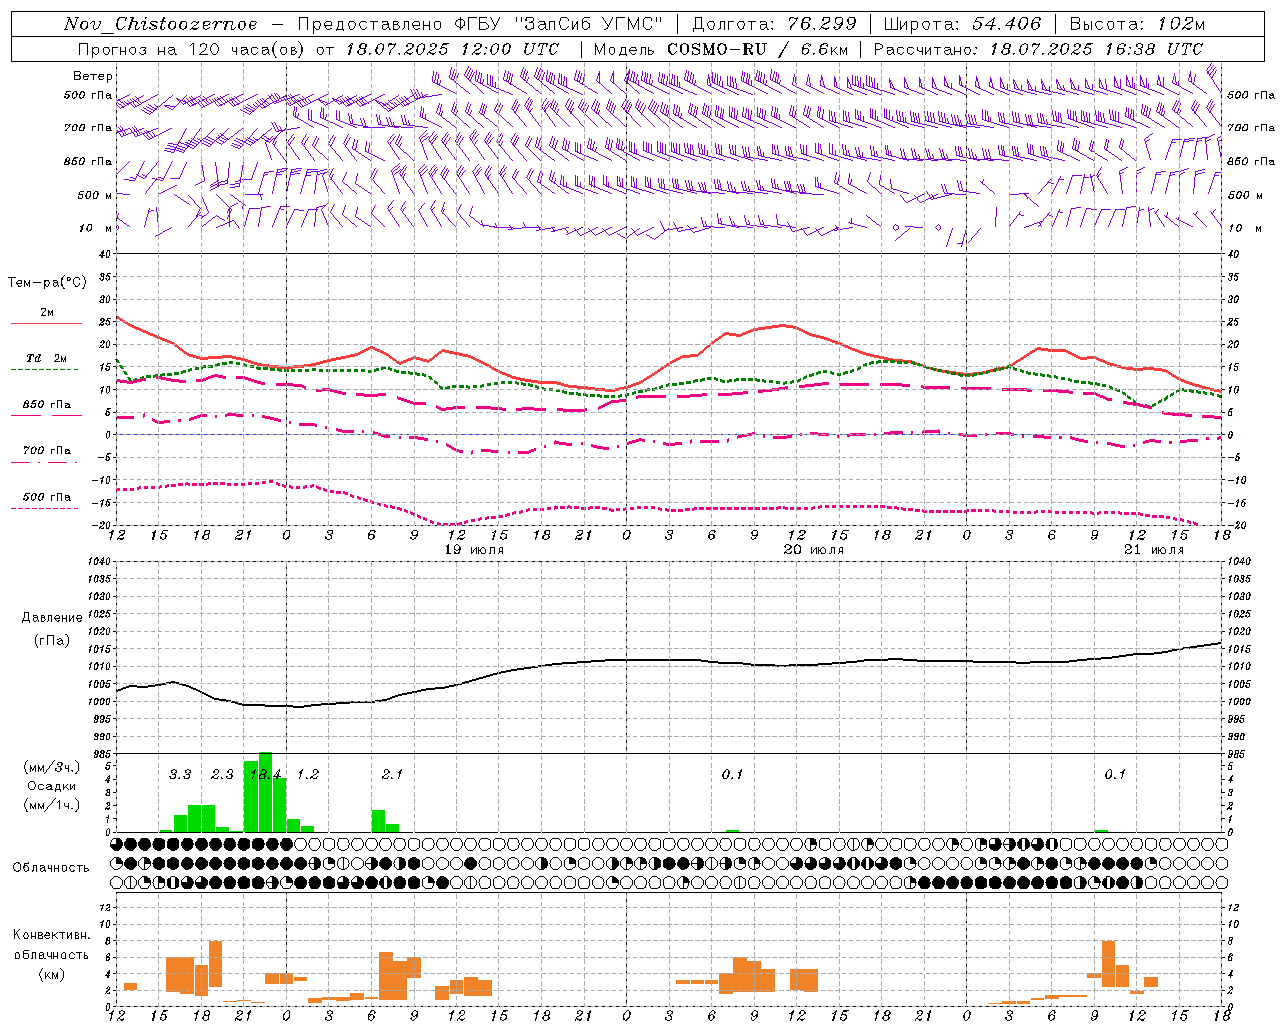Click the 18.4 precipitation total
This screenshot has width=1280, height=1024.
tap(266, 774)
